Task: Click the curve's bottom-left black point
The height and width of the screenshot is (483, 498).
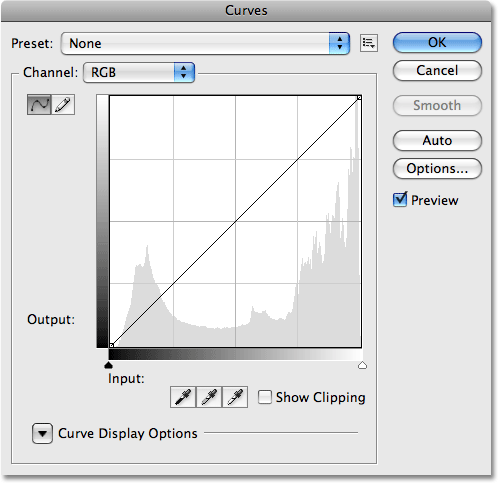Action: pyautogui.click(x=112, y=345)
